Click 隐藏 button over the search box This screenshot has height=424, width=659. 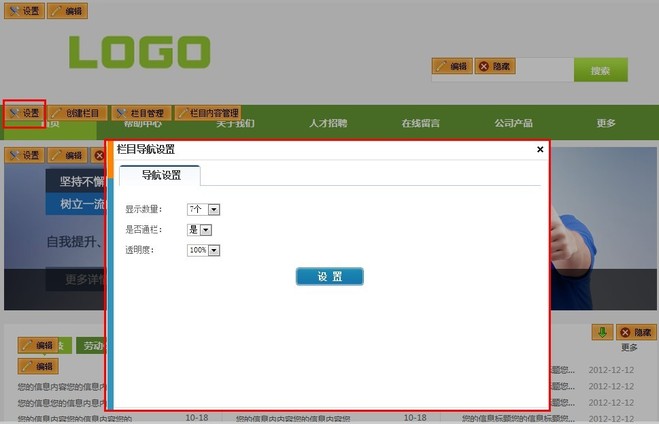[x=495, y=66]
